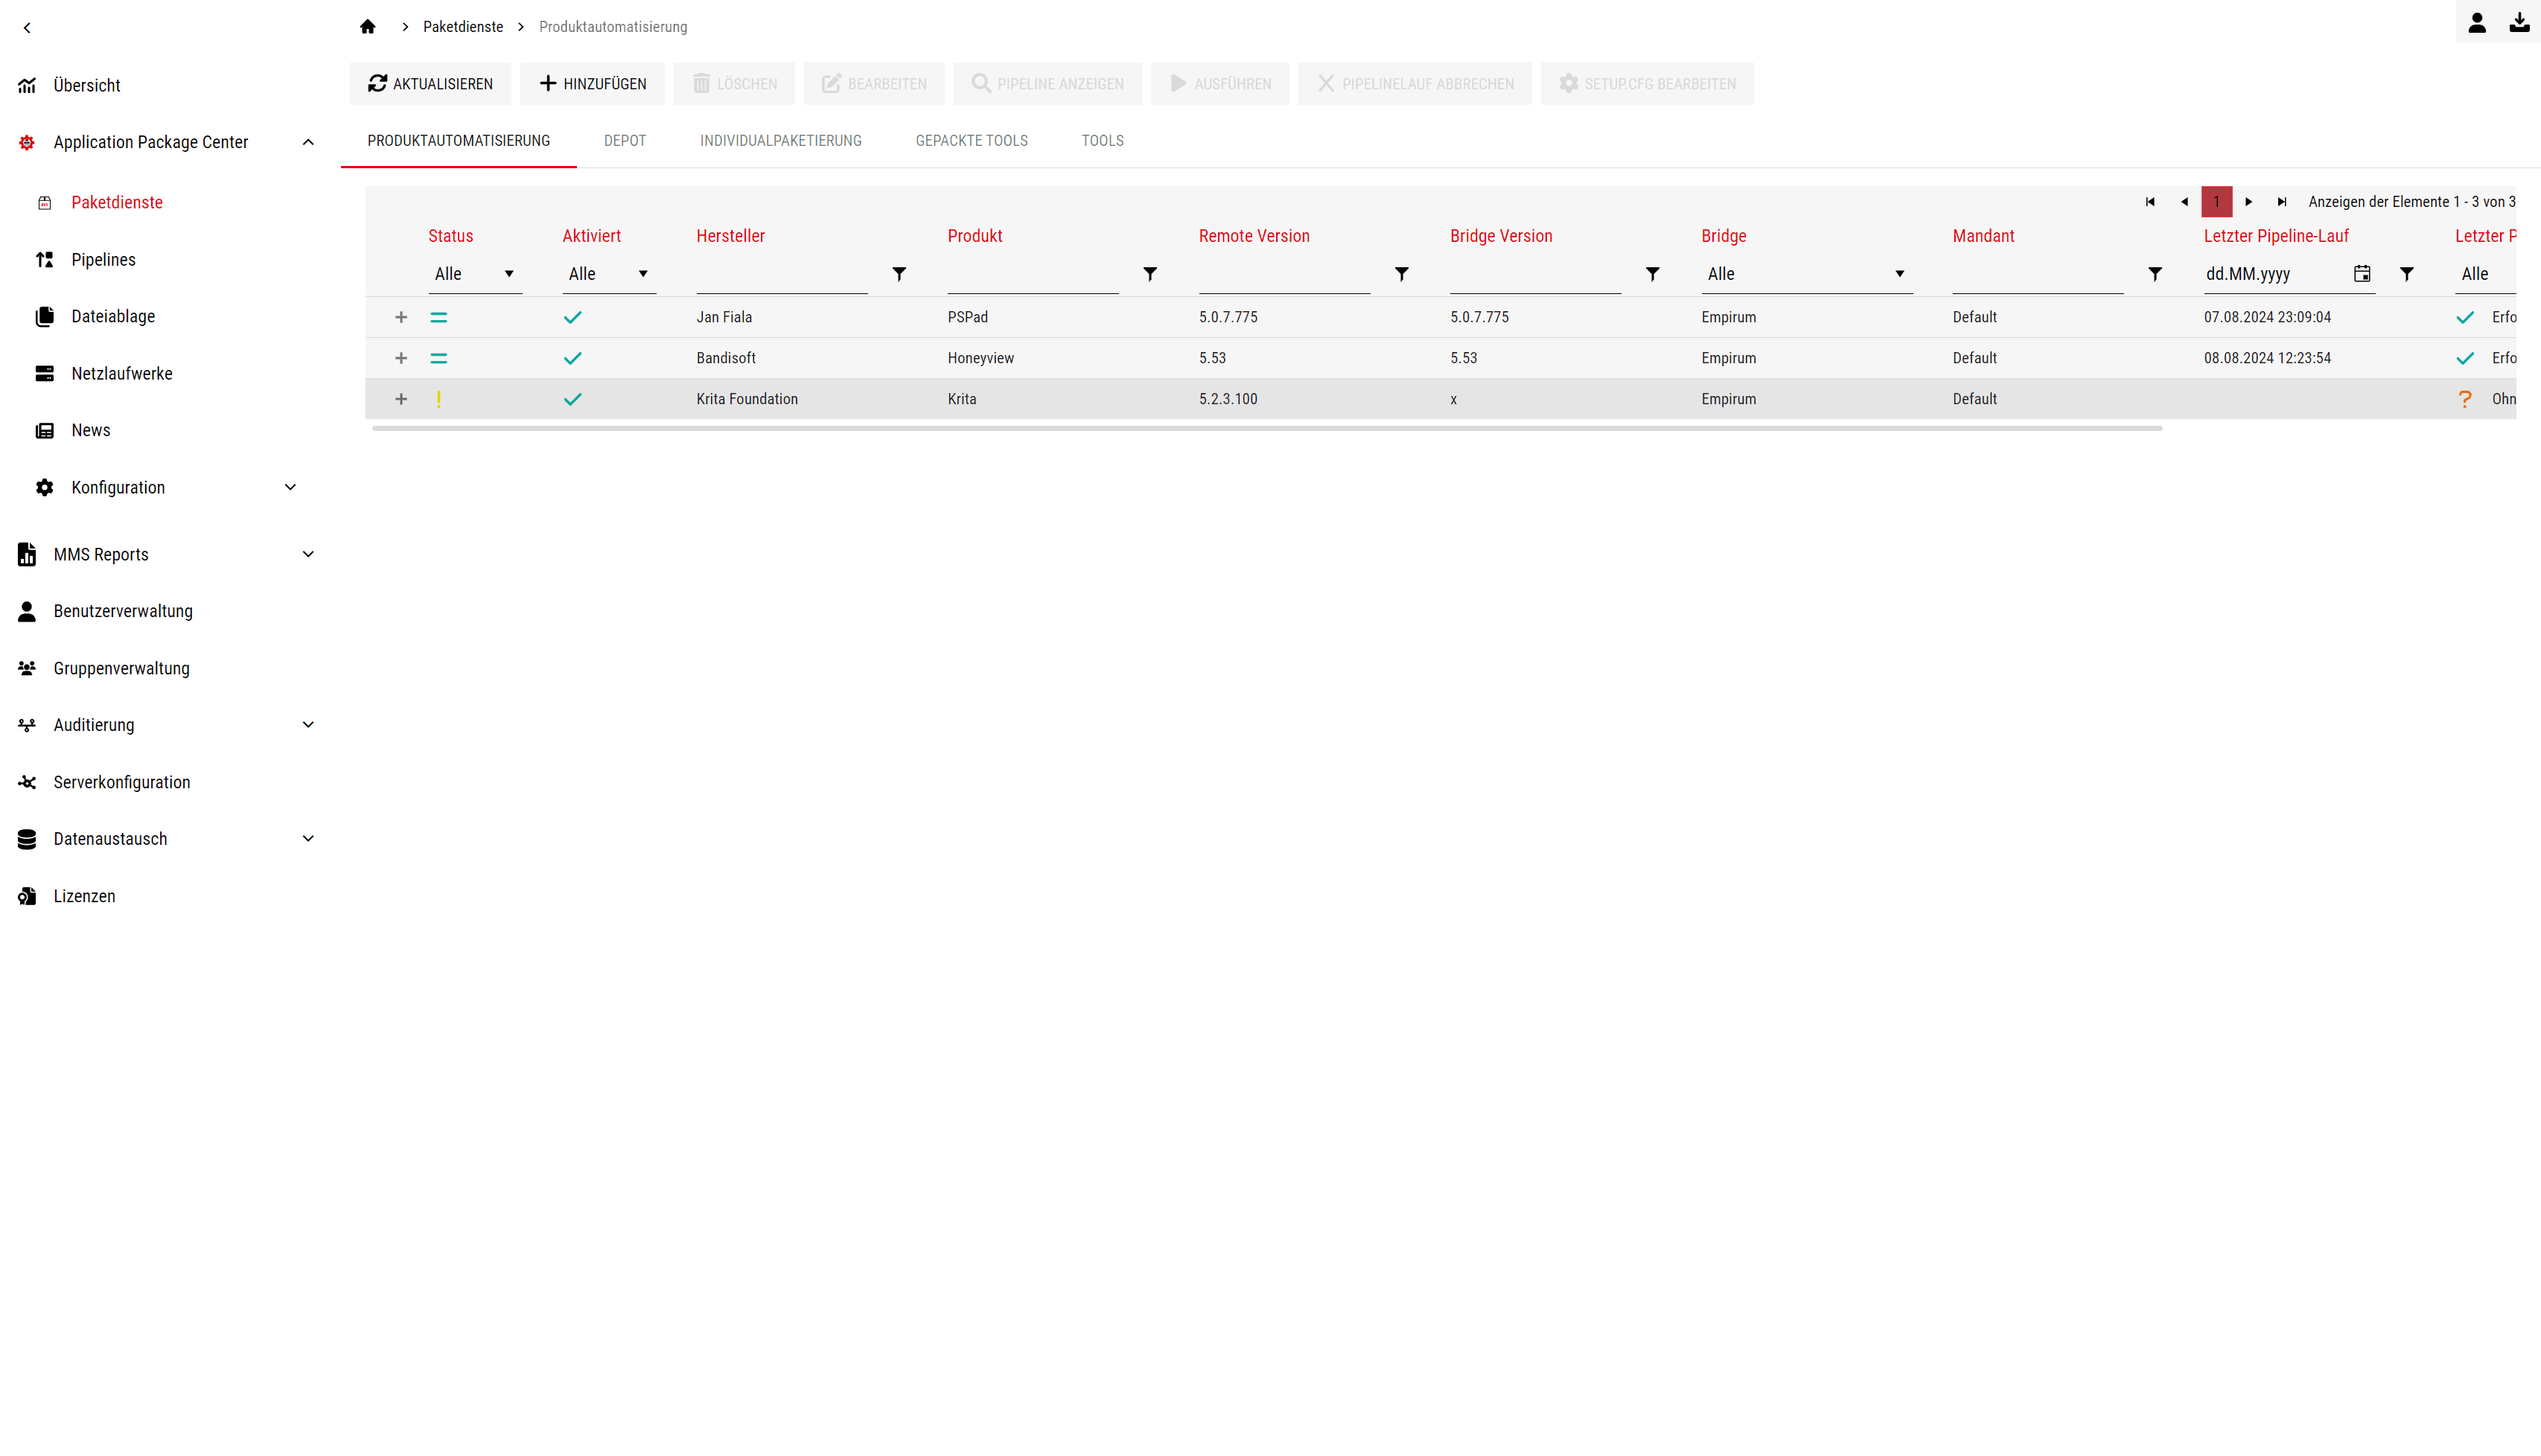Open Übersicht in sidebar

pyautogui.click(x=87, y=86)
